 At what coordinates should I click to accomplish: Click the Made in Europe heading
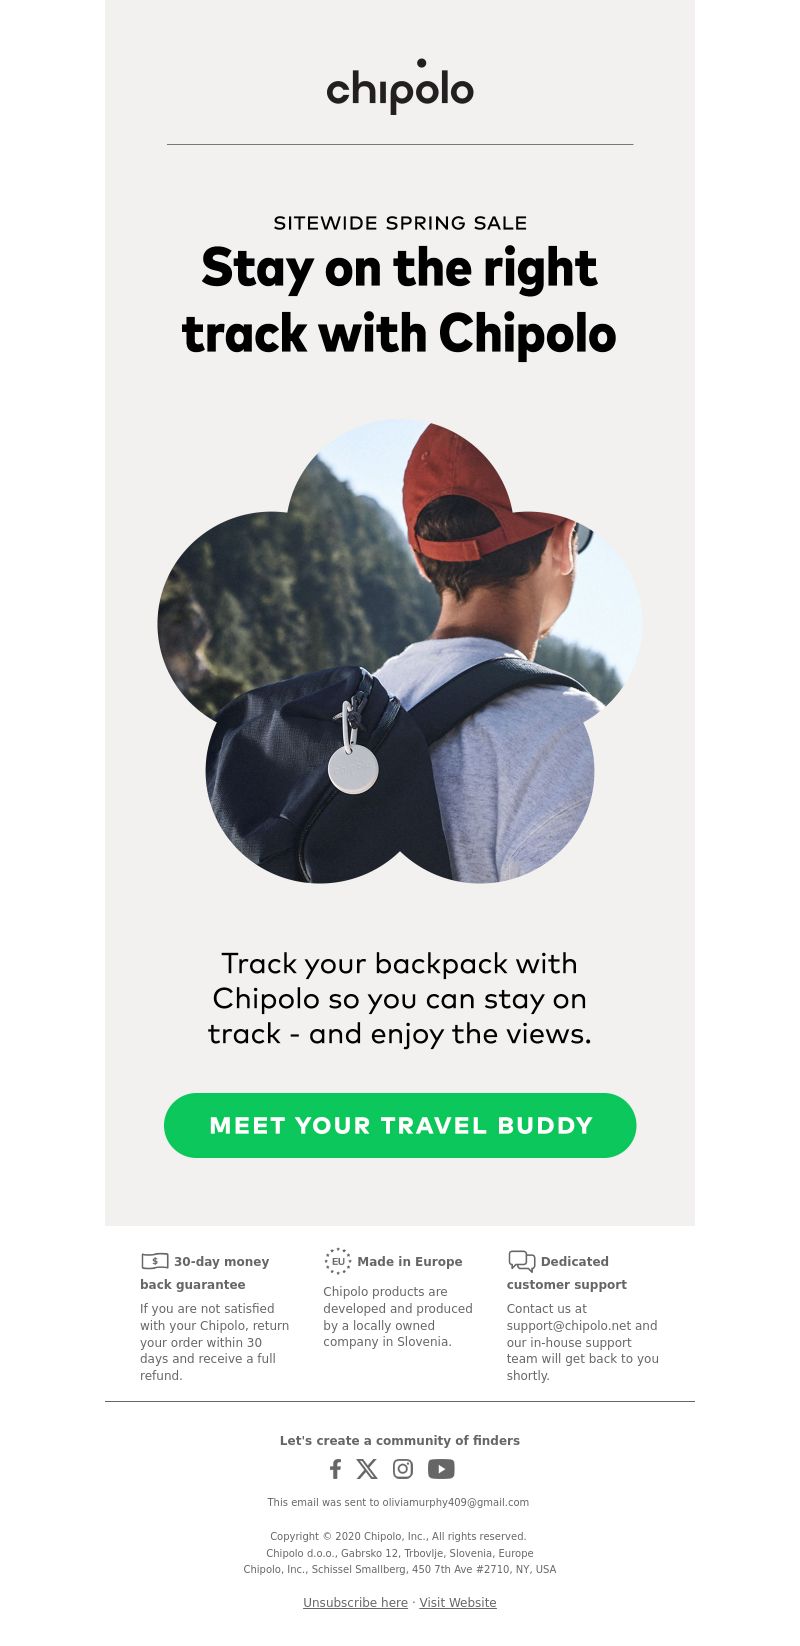(410, 1261)
